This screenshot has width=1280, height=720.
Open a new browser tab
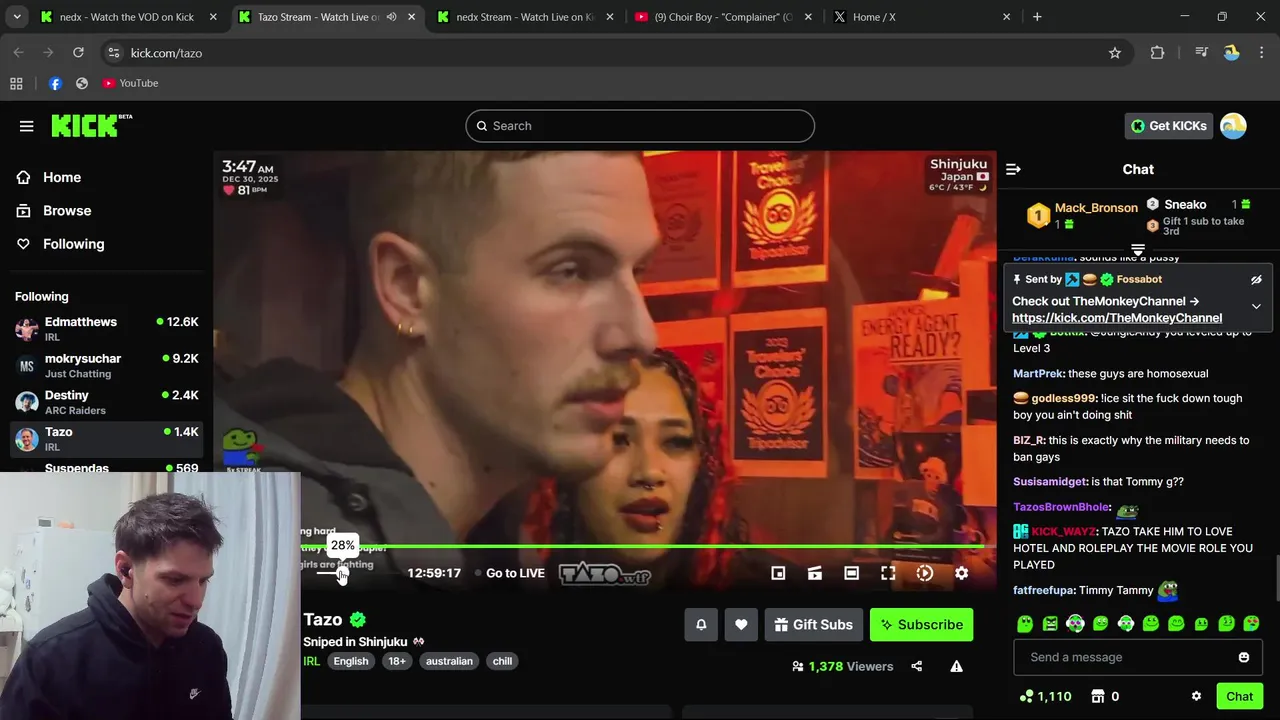(1037, 17)
